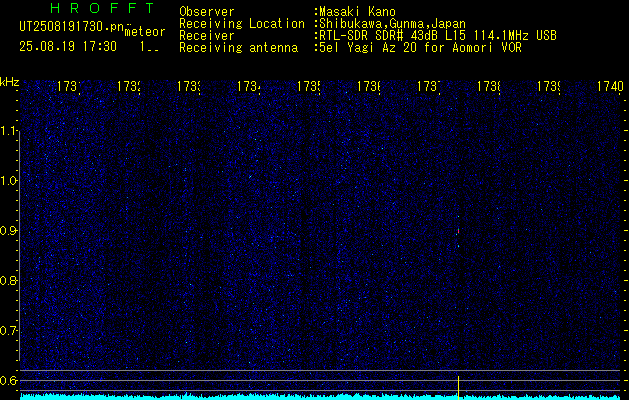
Task: Select the filename UT2508191730.pn text
Action: click(71, 27)
